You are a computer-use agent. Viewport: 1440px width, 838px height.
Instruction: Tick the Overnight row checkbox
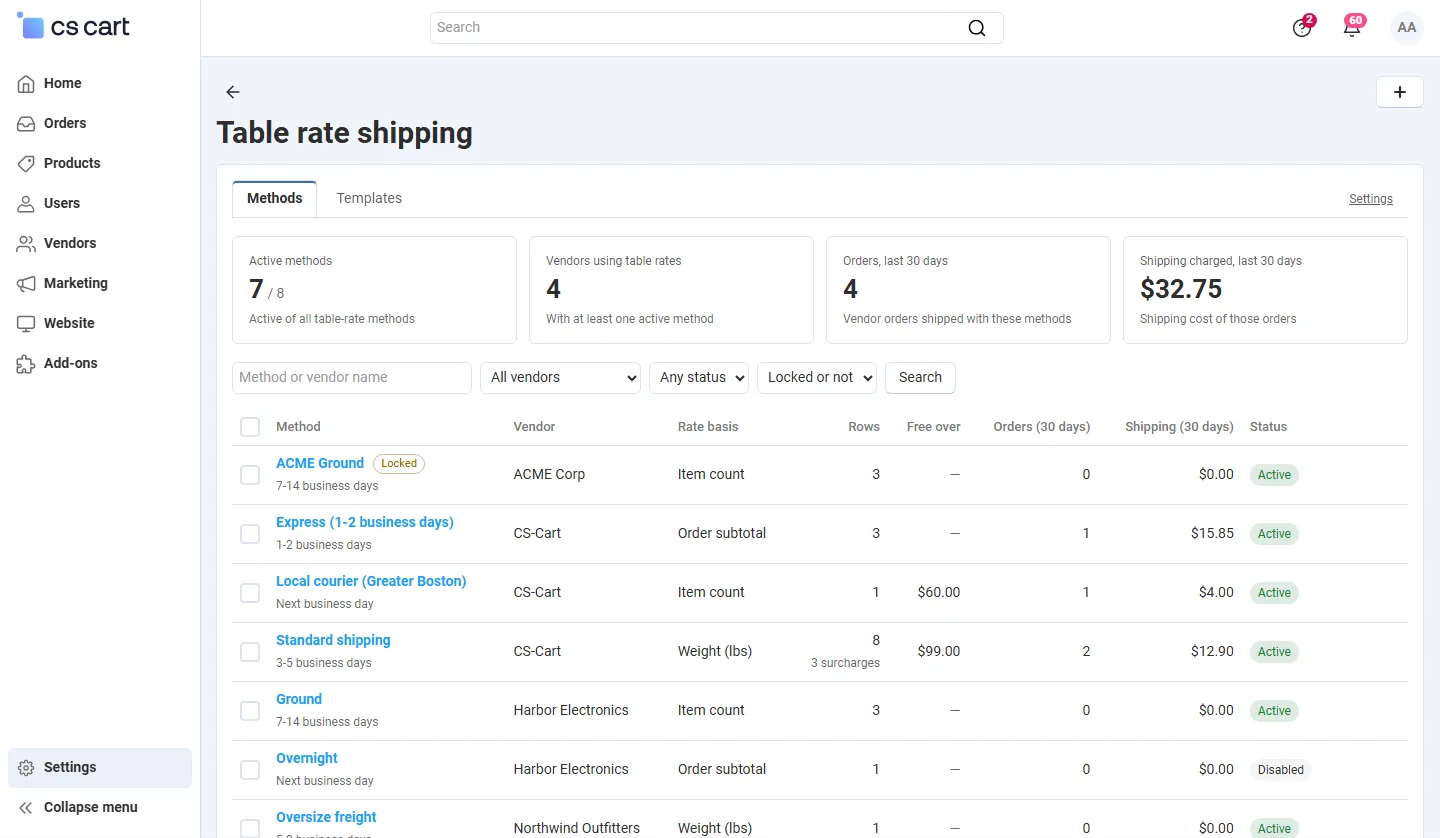pos(250,770)
